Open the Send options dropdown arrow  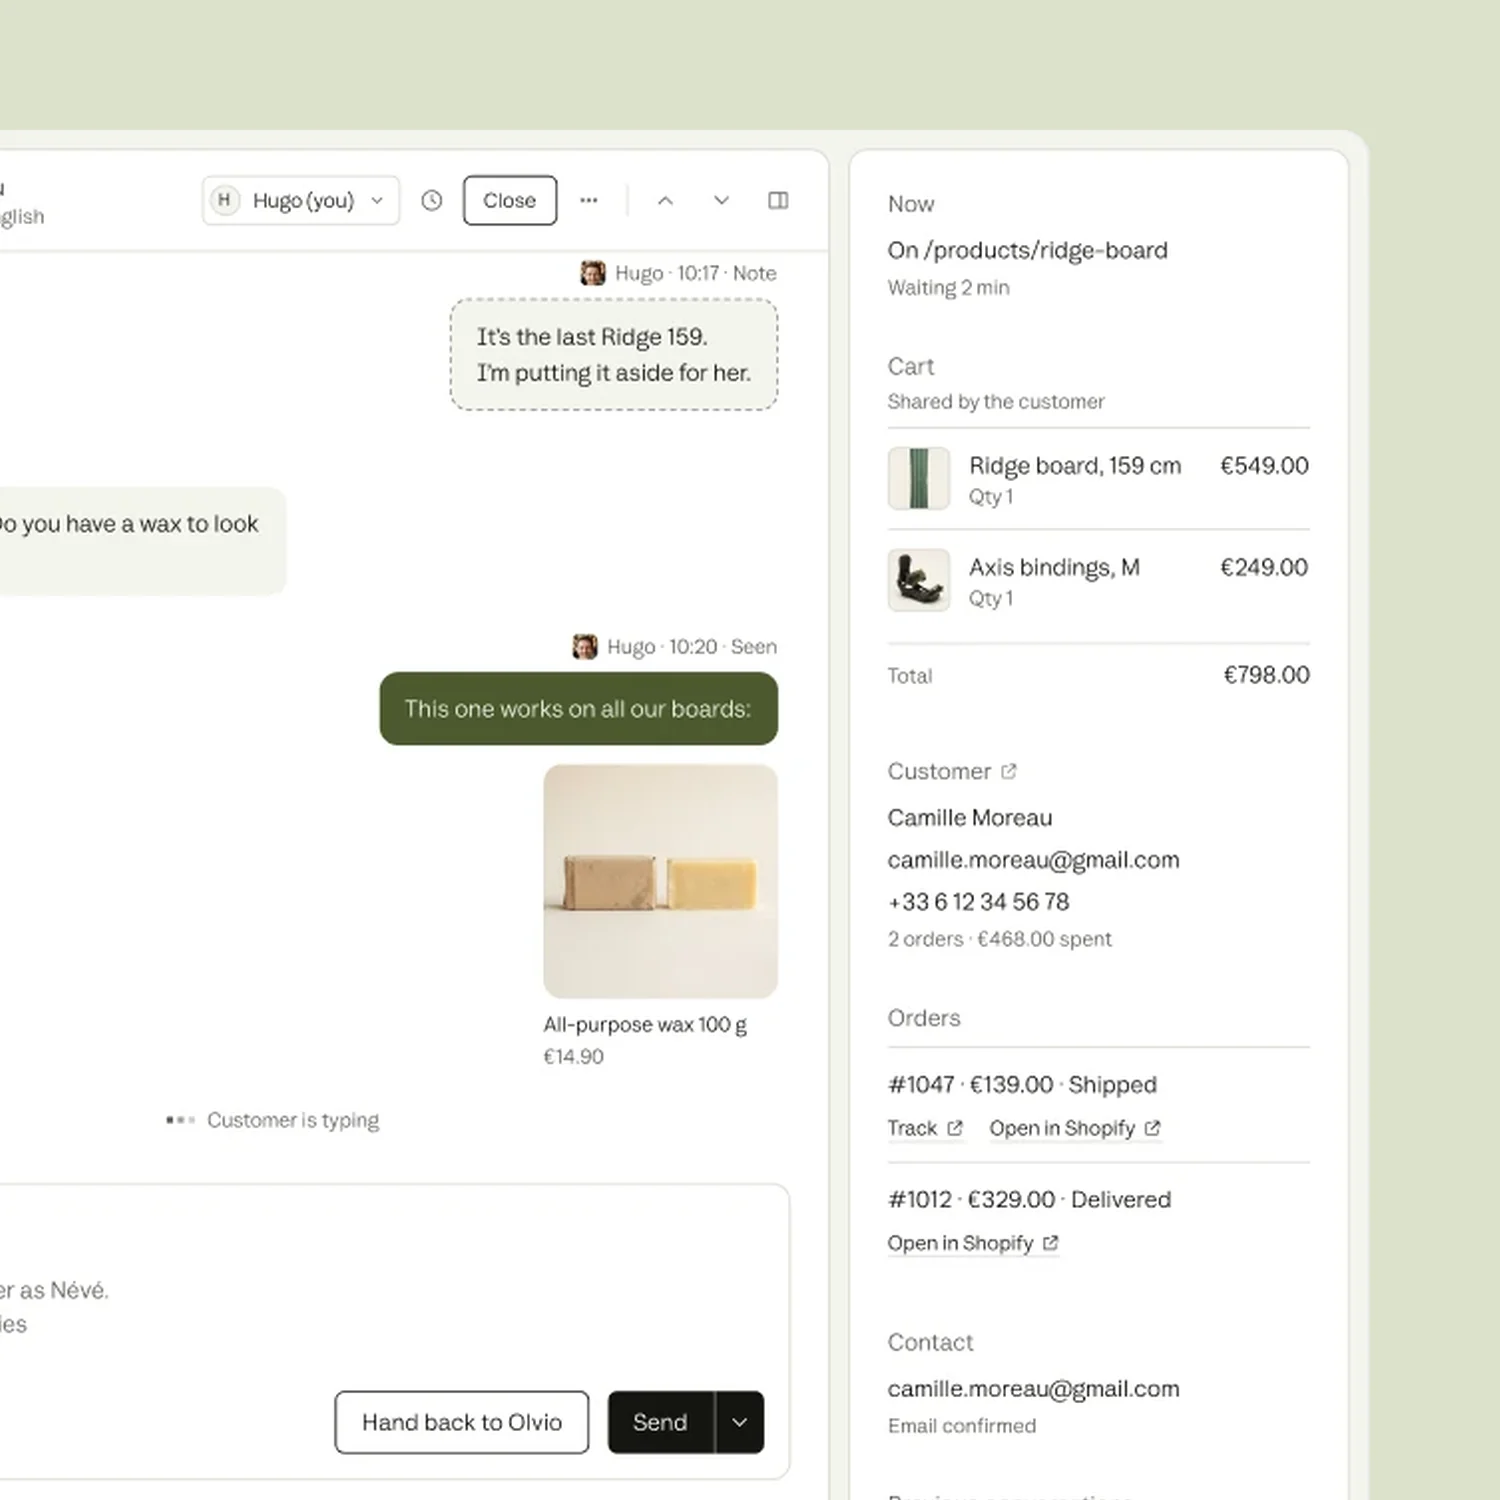pyautogui.click(x=740, y=1422)
